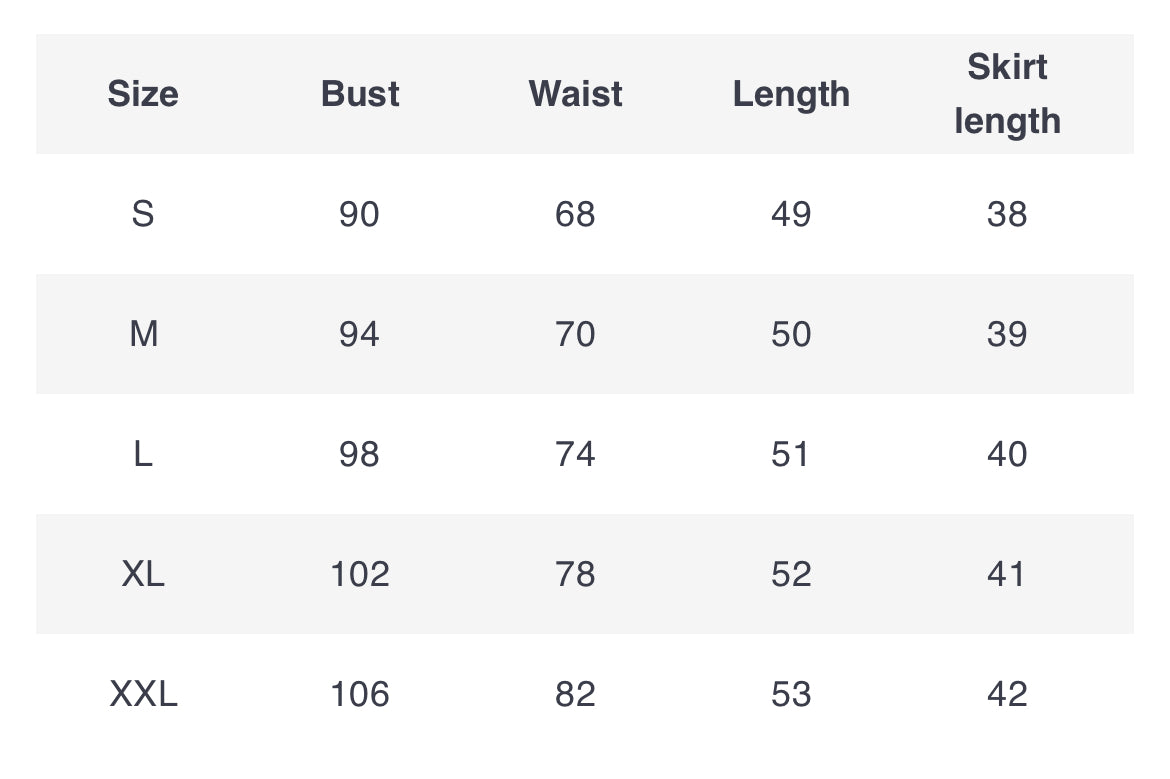Click waist value 70 in M row

575,334
